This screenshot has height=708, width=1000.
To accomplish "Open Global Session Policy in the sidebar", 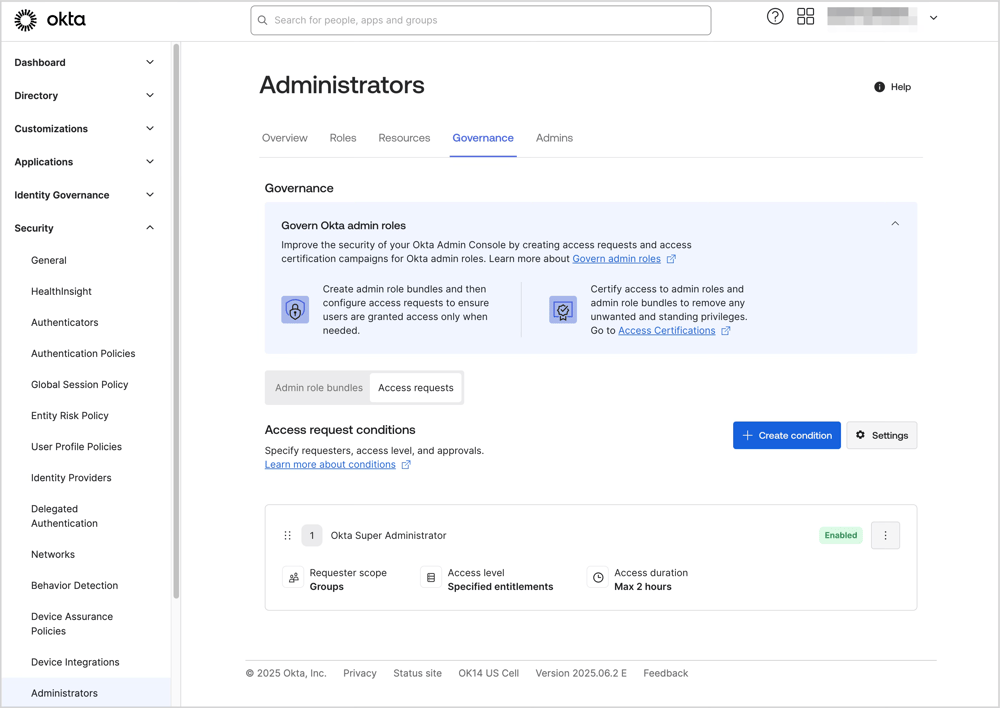I will pyautogui.click(x=80, y=385).
